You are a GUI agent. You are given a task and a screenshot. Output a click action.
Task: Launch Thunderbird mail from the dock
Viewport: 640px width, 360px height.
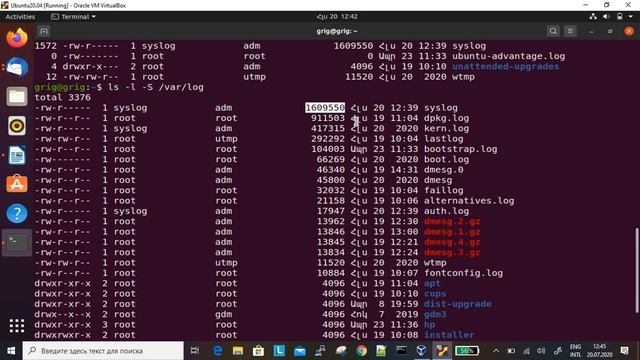point(17,67)
